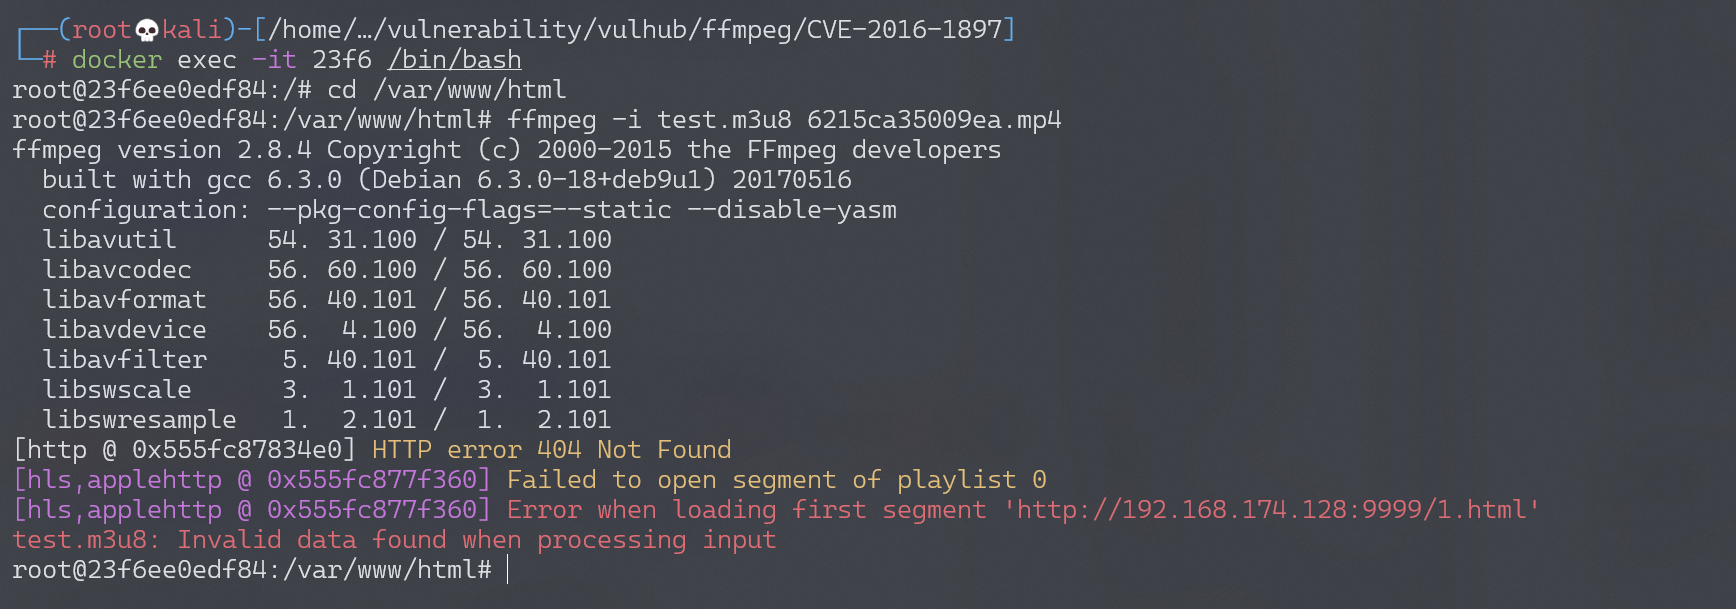Click the skull icon in Kali prompt
Viewport: 1736px width, 609px height.
tap(146, 30)
